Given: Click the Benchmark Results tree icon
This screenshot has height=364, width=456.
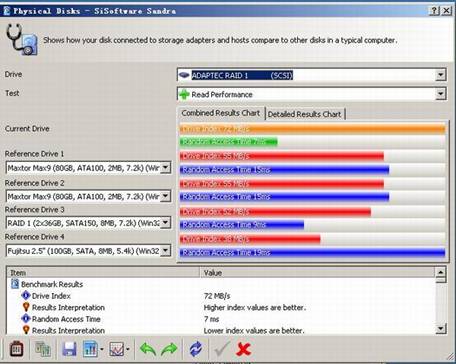Looking at the screenshot, I should click(15, 284).
